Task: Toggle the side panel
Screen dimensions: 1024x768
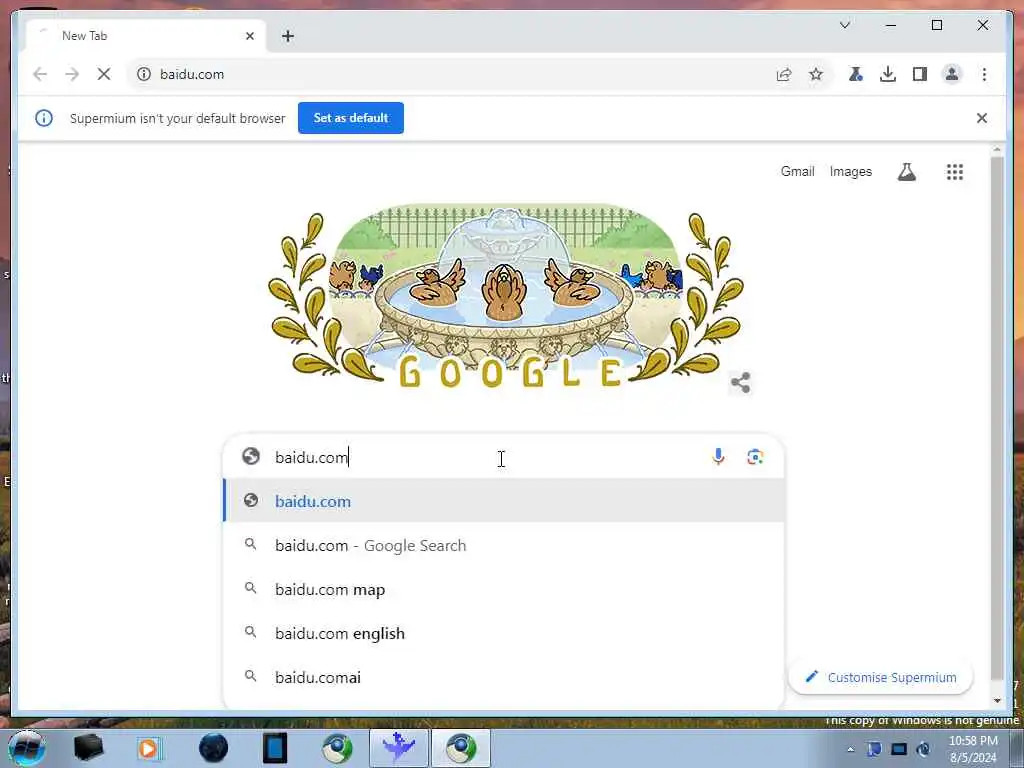Action: click(x=920, y=74)
